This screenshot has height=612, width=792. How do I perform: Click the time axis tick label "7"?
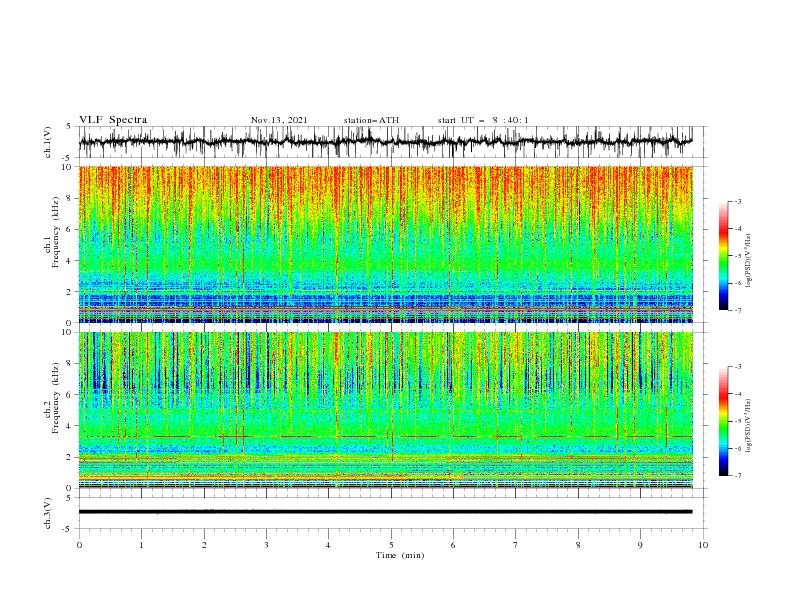[516, 545]
